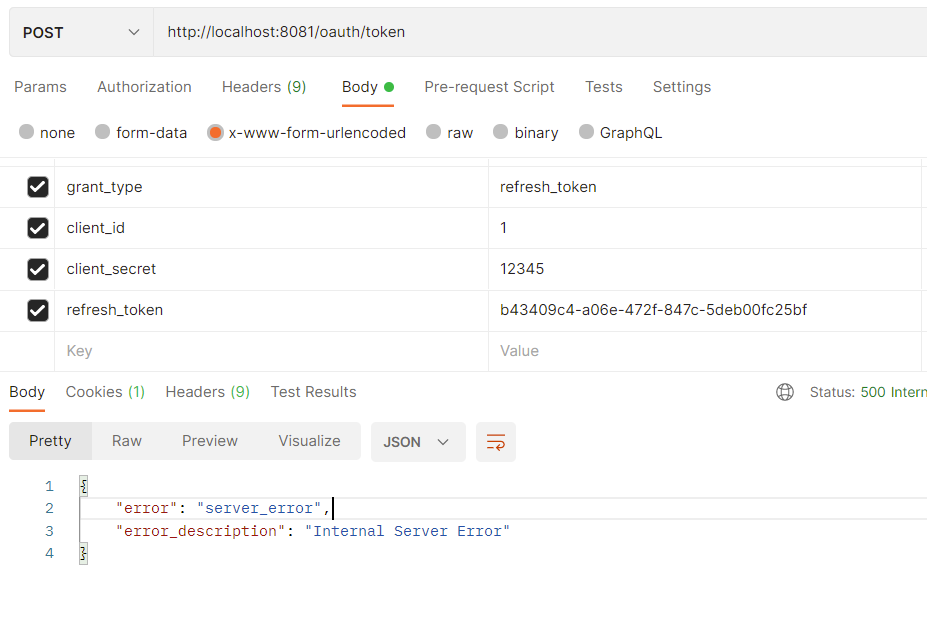This screenshot has width=927, height=631.
Task: Switch response view to Raw
Action: click(127, 441)
